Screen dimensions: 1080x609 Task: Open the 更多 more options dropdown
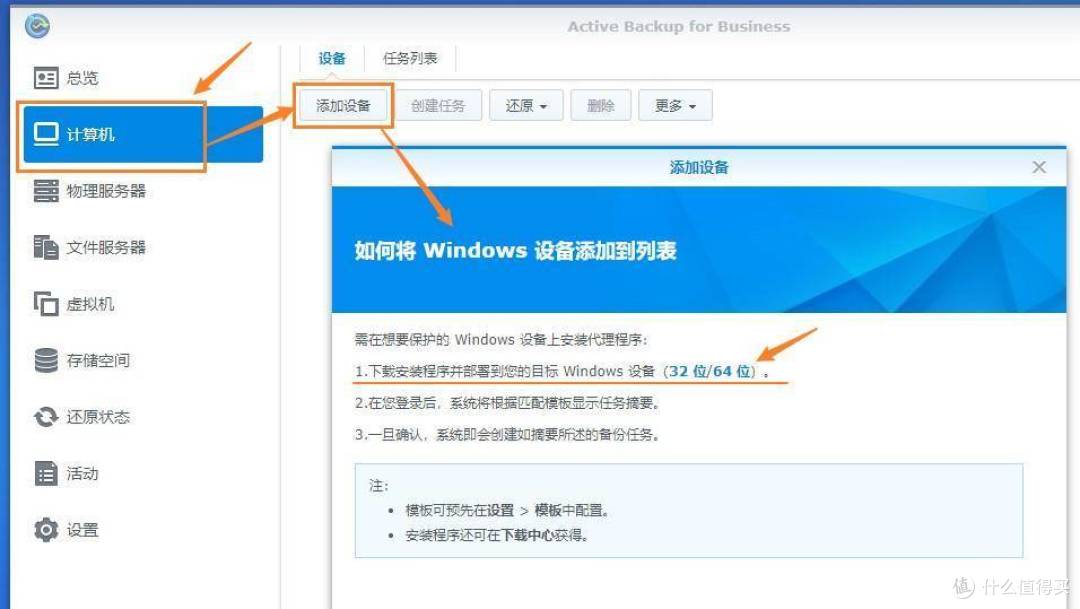tap(675, 105)
